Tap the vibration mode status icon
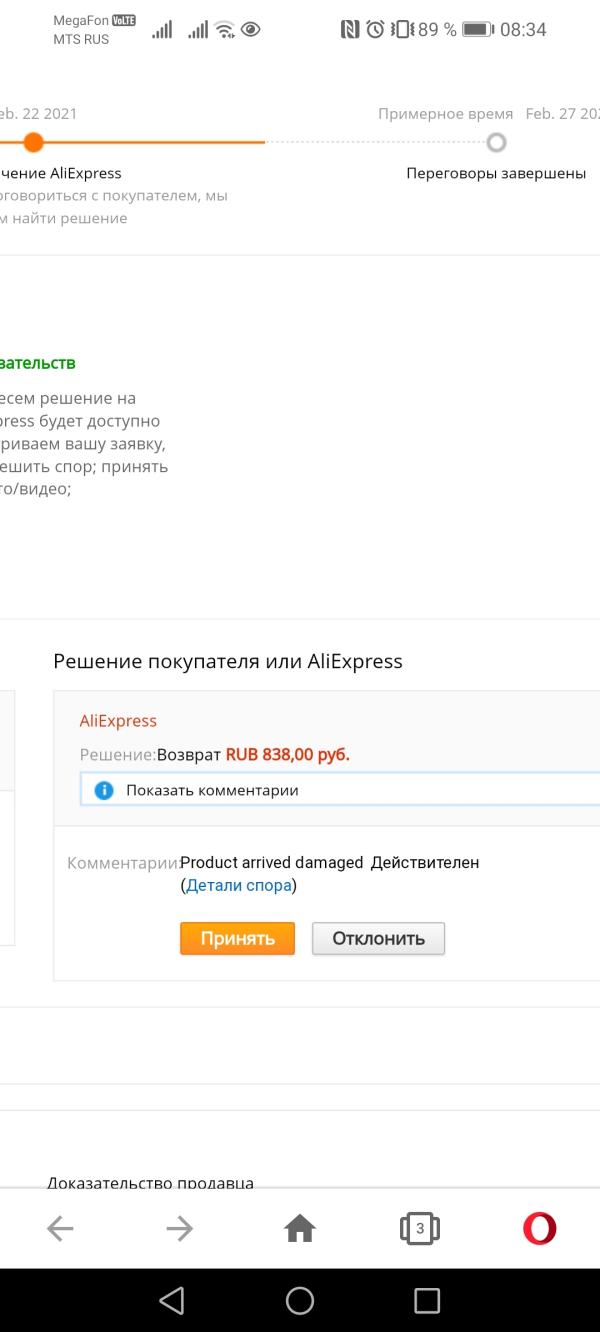This screenshot has width=600, height=1332. [402, 30]
